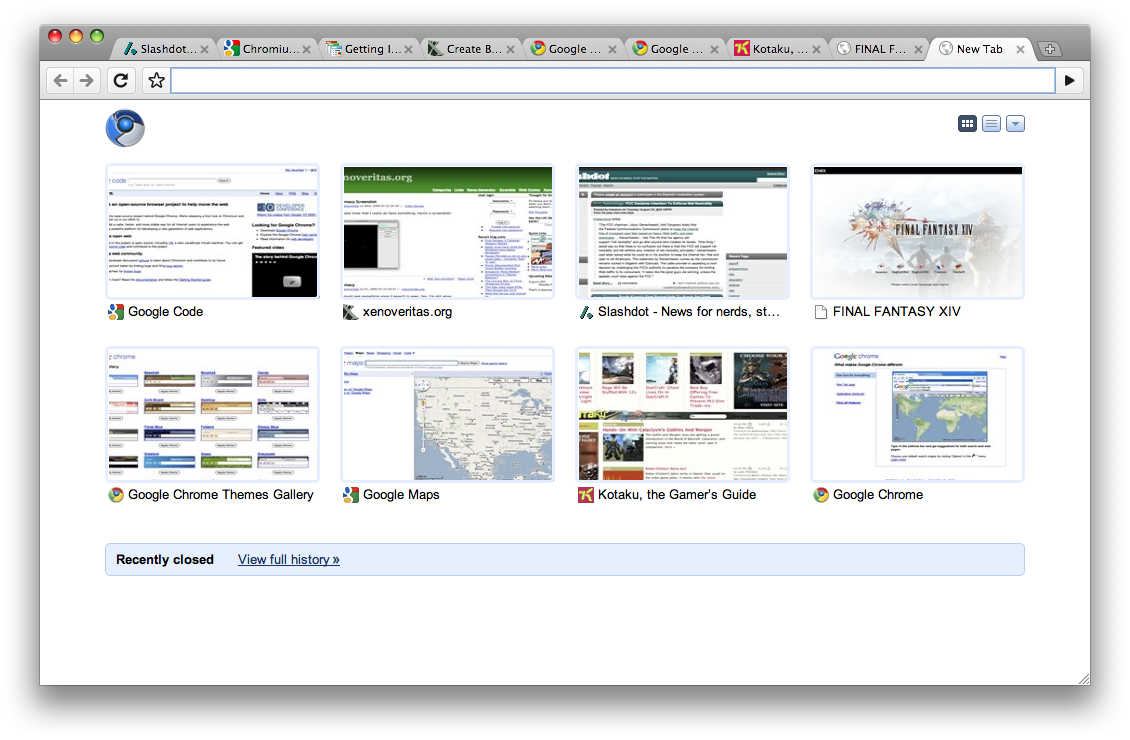1130x740 pixels.
Task: Go forward with the forward arrow button
Action: click(86, 81)
